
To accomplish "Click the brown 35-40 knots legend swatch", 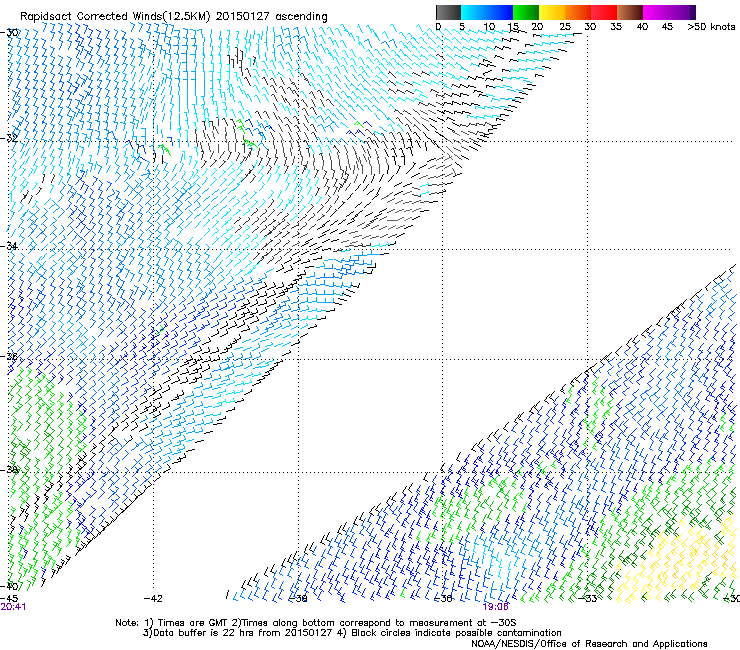I will click(x=630, y=12).
